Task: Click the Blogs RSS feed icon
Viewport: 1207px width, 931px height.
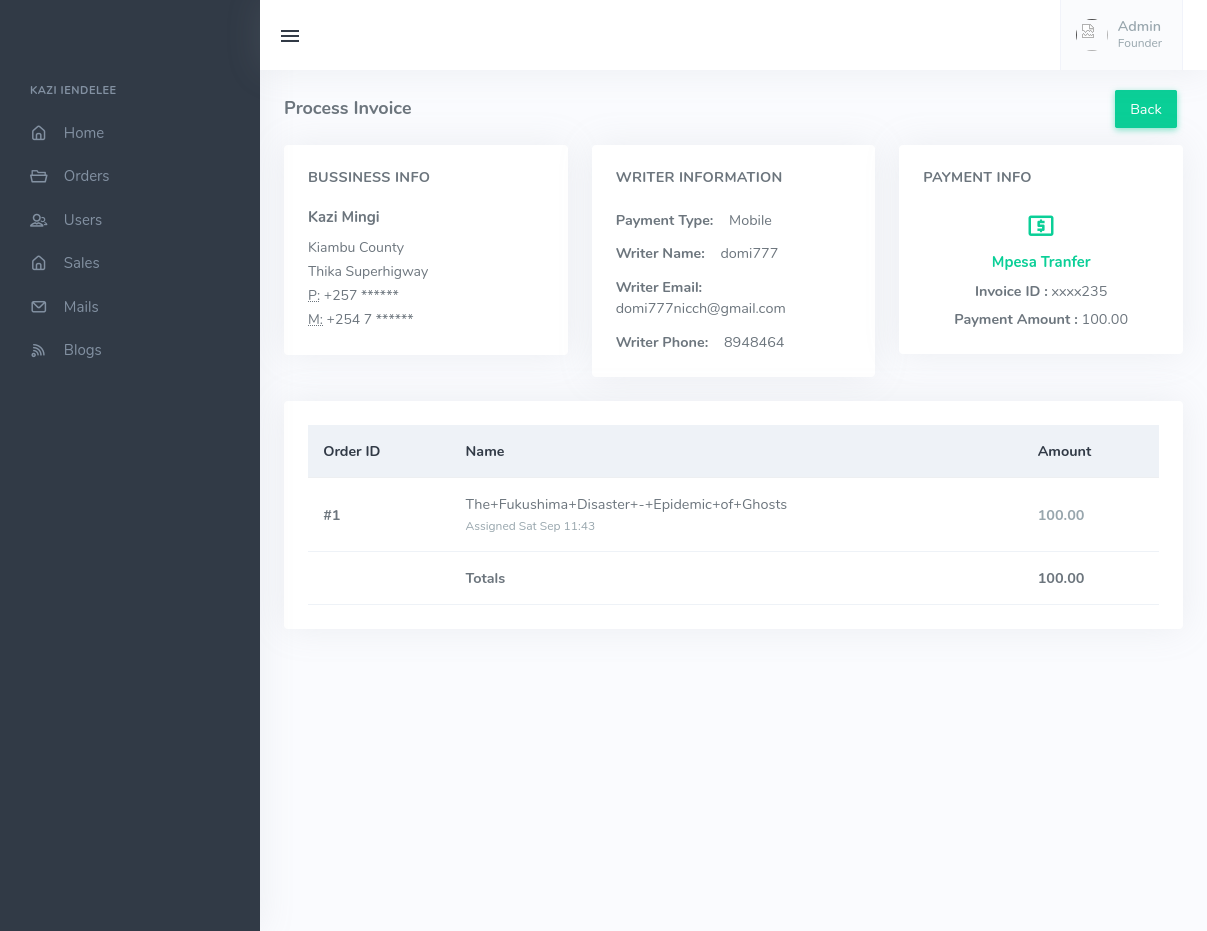Action: tap(39, 350)
